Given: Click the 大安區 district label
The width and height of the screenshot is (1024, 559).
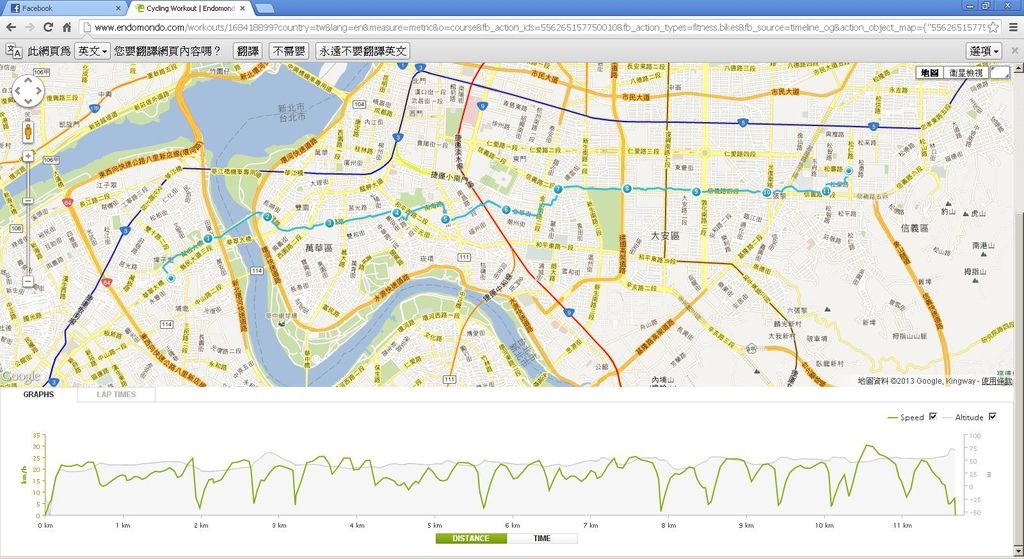Looking at the screenshot, I should 665,236.
